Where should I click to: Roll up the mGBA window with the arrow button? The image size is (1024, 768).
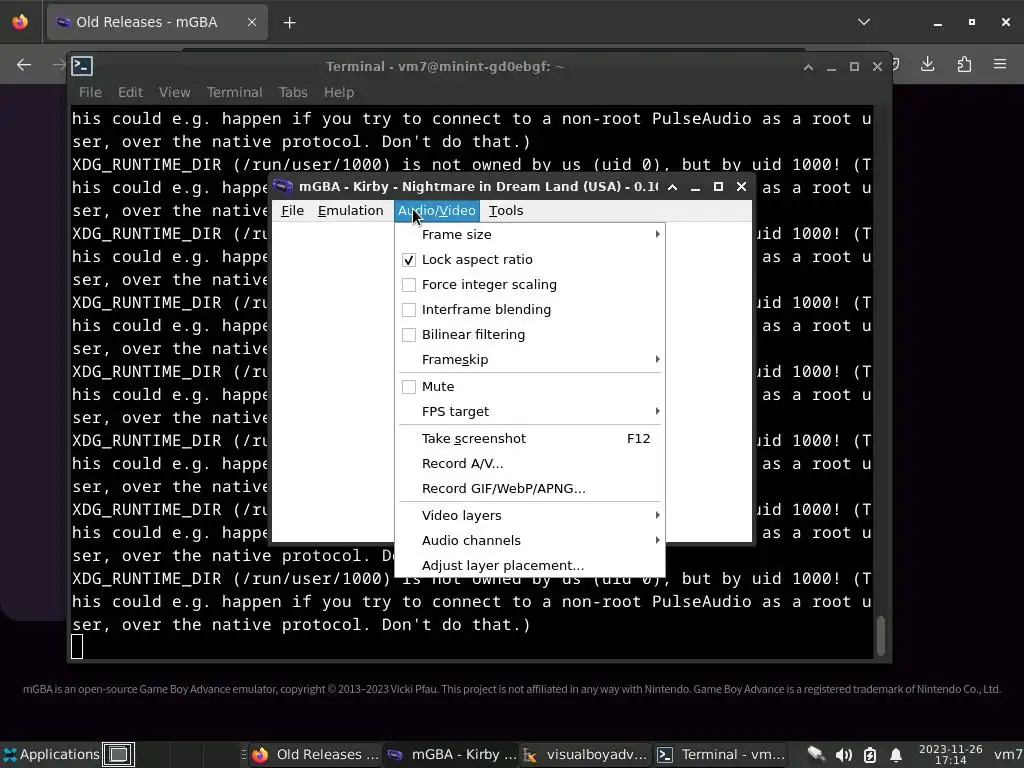click(672, 187)
